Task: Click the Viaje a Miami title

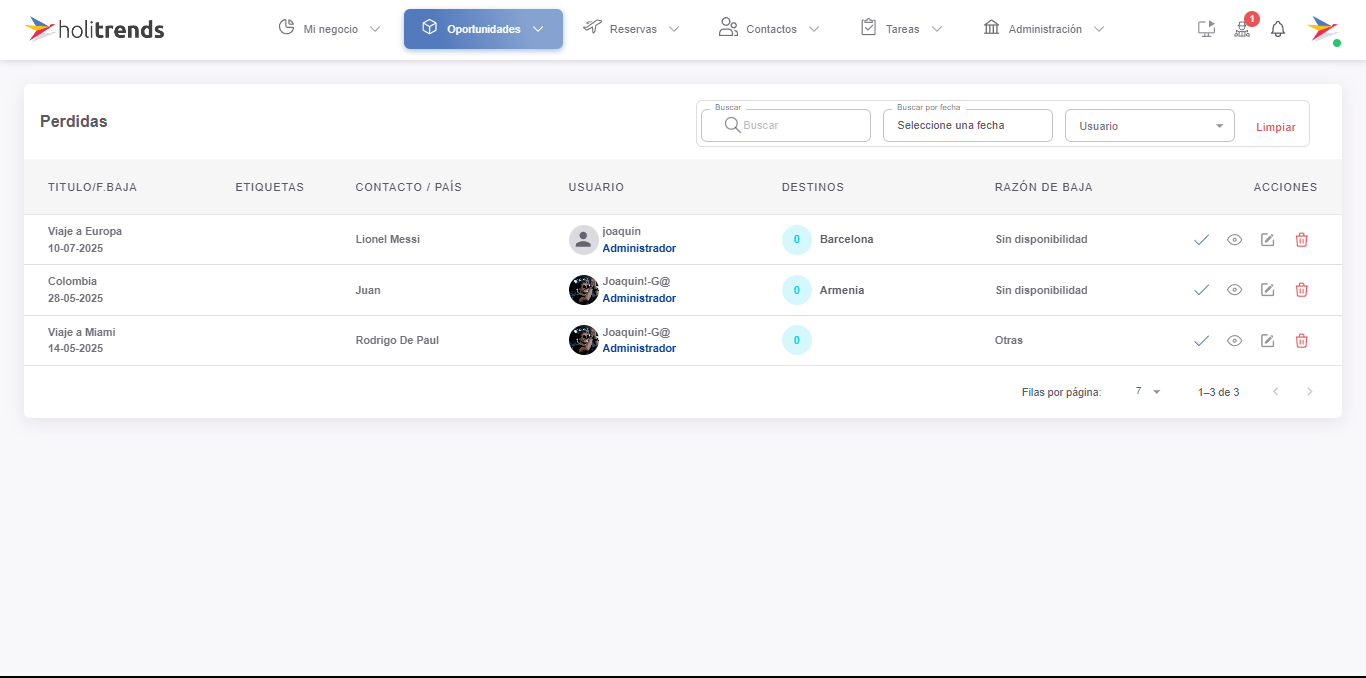Action: pos(82,332)
